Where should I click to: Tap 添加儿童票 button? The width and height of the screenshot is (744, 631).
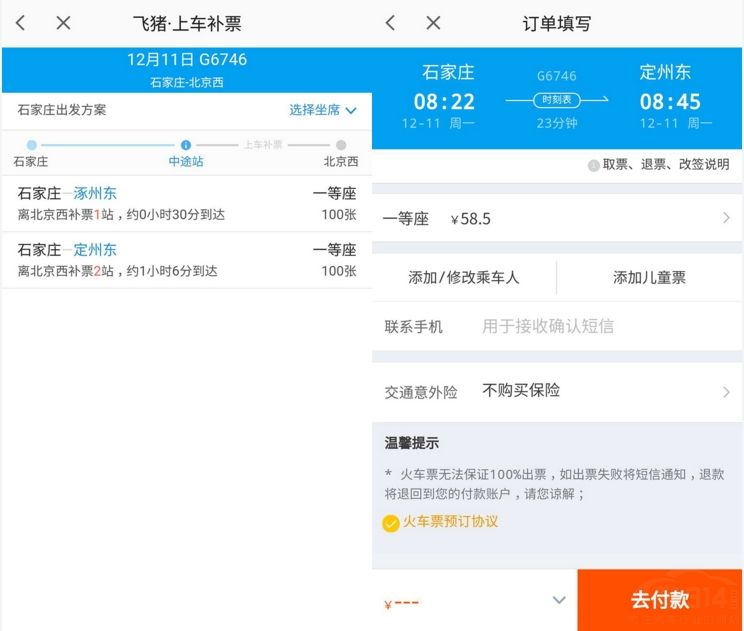tap(649, 277)
